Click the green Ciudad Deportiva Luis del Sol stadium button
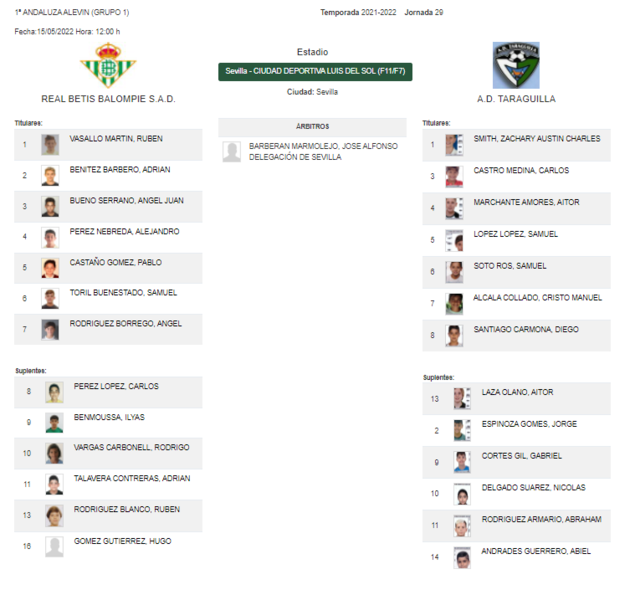 (315, 72)
